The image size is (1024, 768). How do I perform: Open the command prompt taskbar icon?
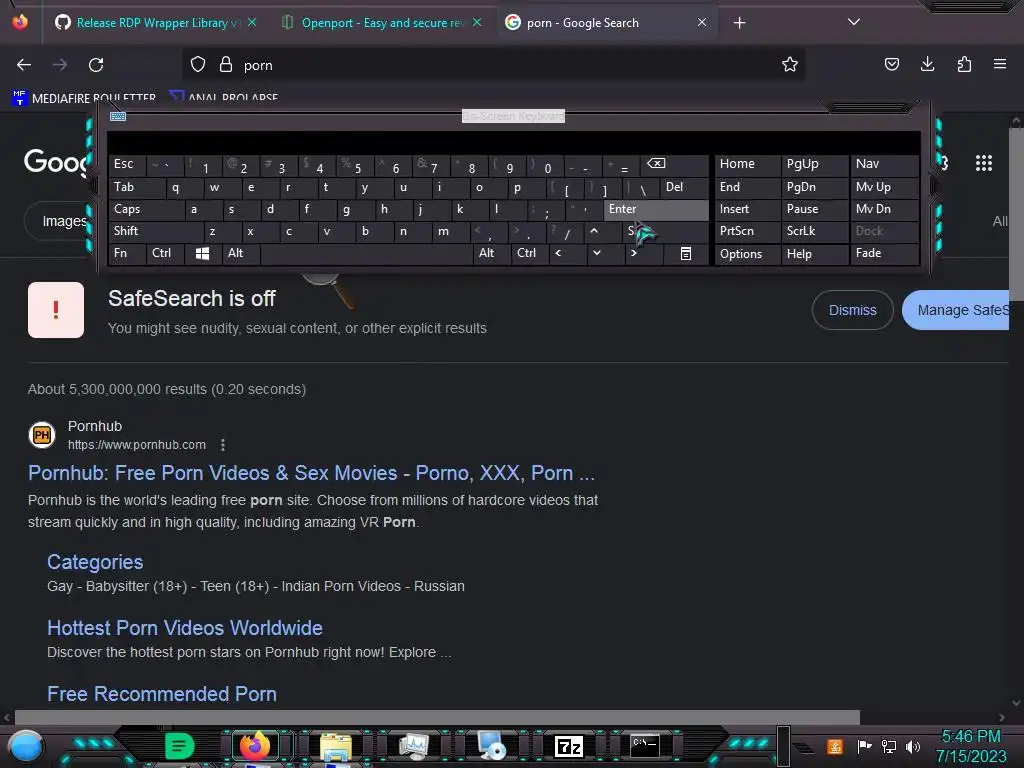click(645, 746)
